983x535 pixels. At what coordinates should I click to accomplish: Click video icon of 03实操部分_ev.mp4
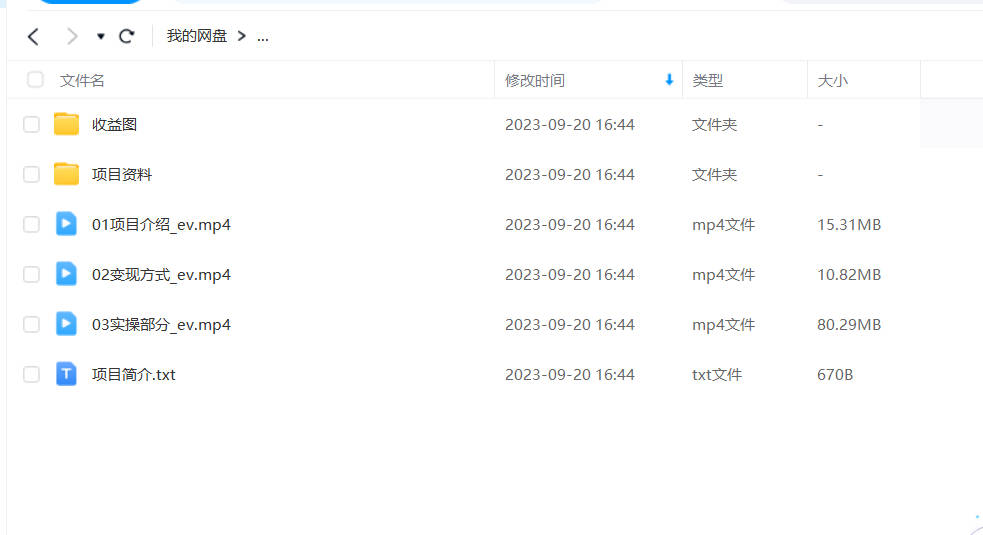click(66, 324)
